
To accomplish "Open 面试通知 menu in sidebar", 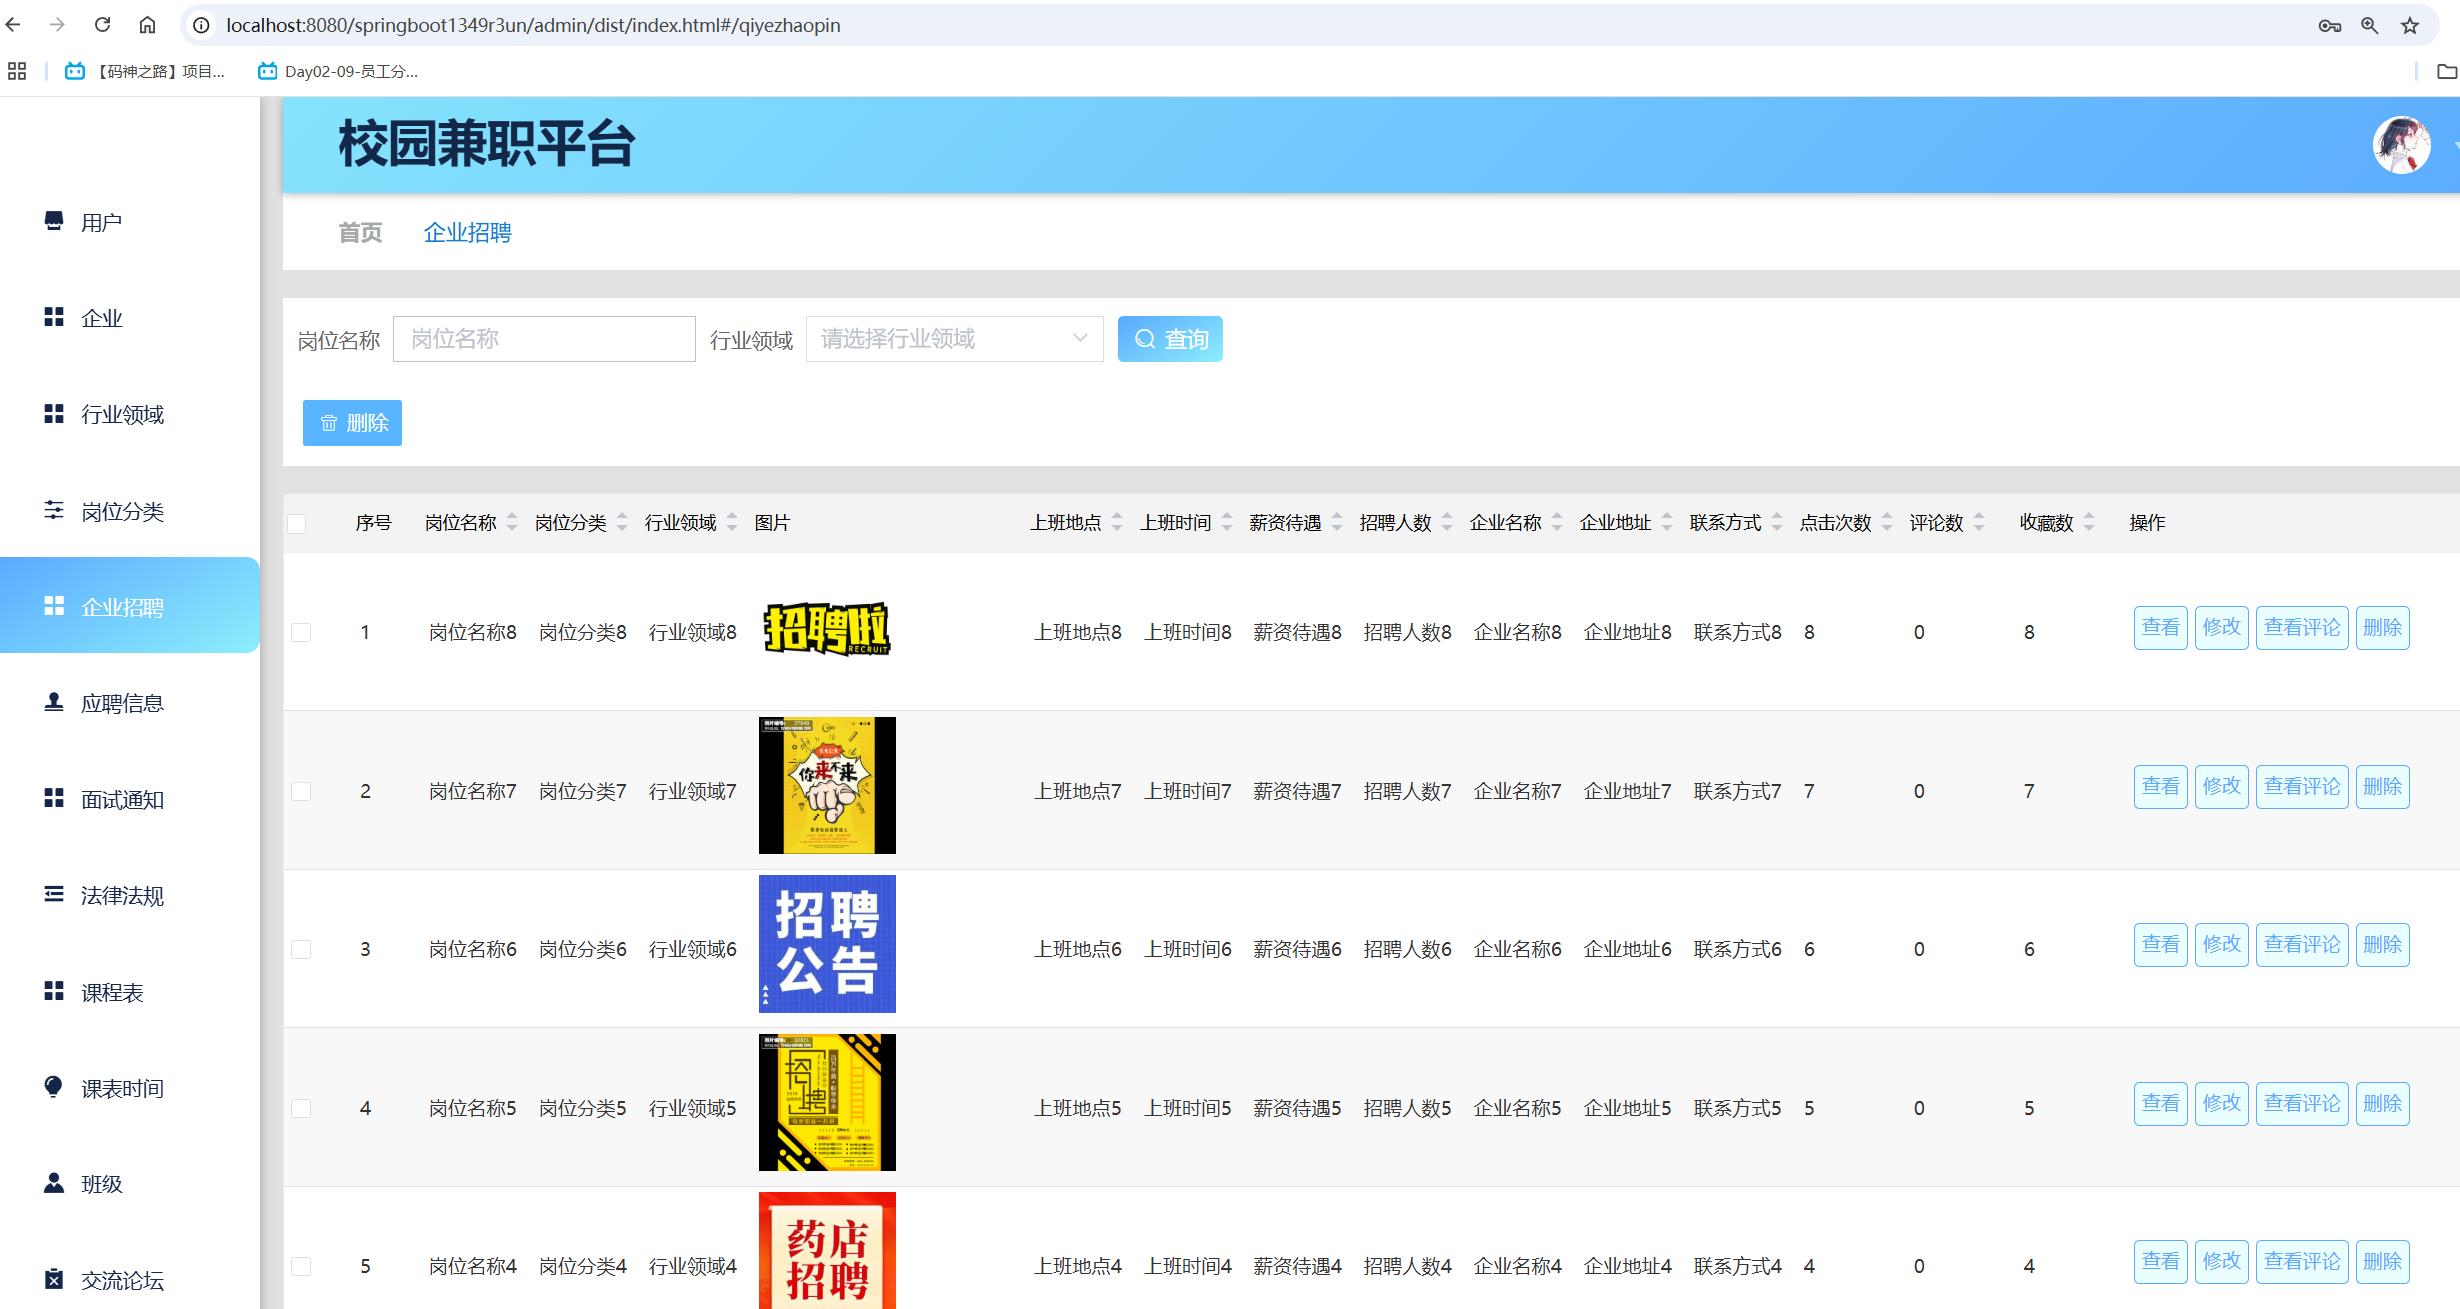I will (x=122, y=799).
